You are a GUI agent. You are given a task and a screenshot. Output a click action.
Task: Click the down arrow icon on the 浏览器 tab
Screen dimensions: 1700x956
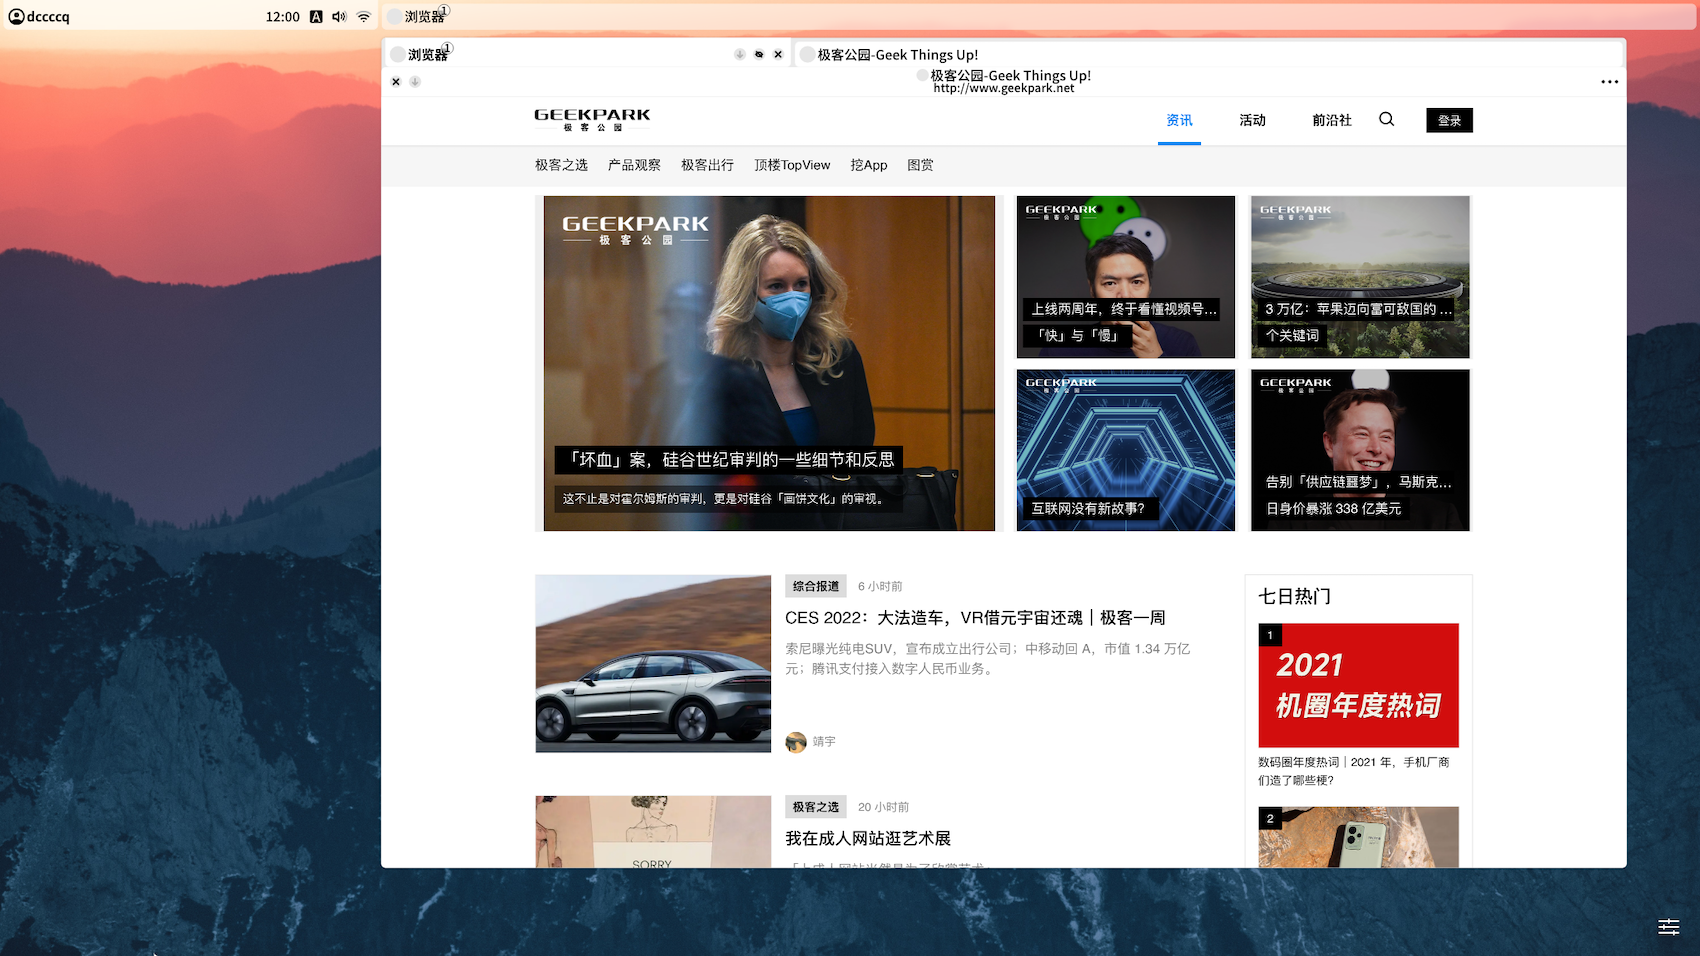(x=740, y=55)
